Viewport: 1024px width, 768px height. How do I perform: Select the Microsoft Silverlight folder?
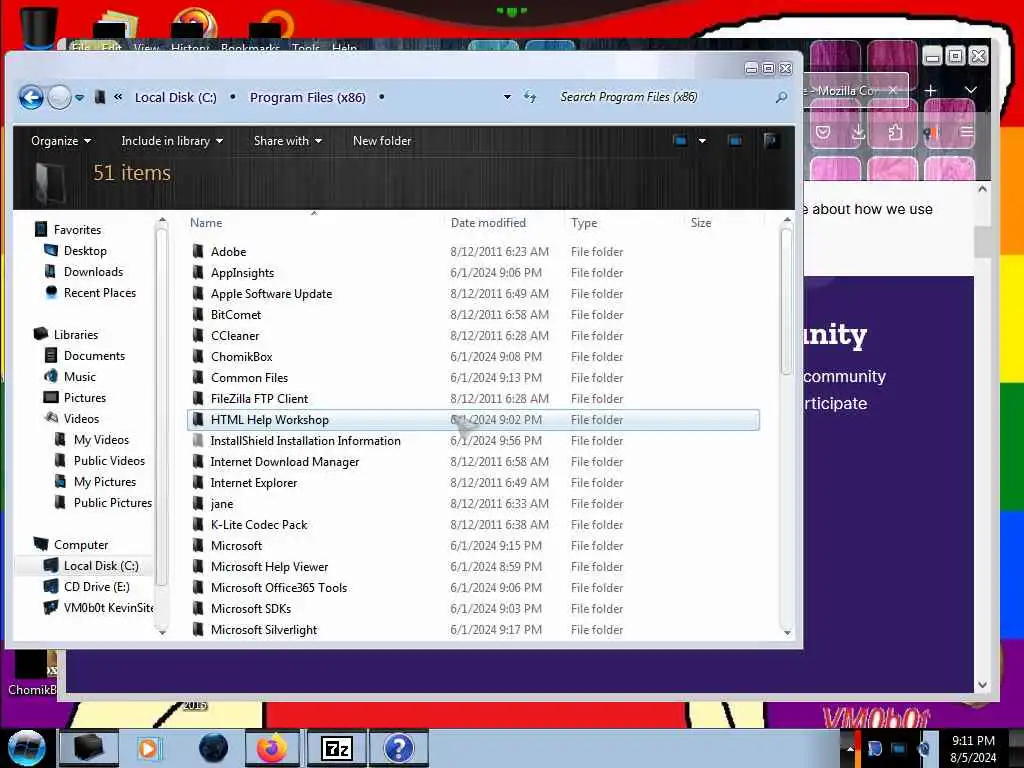pyautogui.click(x=473, y=630)
